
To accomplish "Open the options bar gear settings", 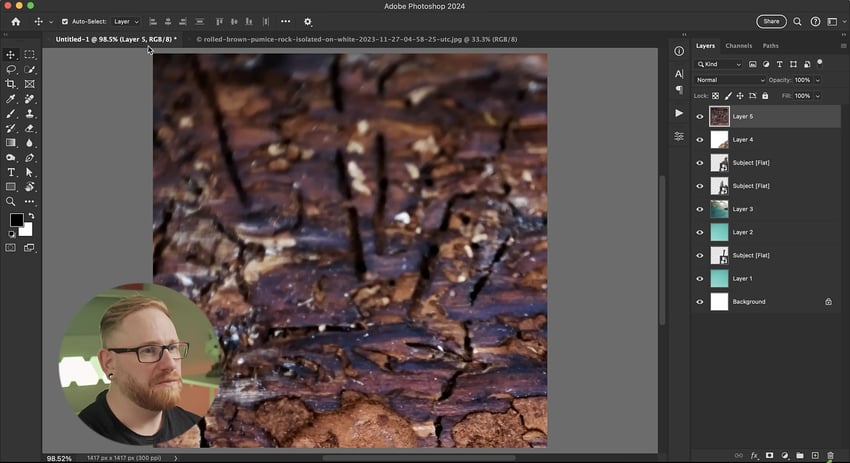I will coord(307,21).
